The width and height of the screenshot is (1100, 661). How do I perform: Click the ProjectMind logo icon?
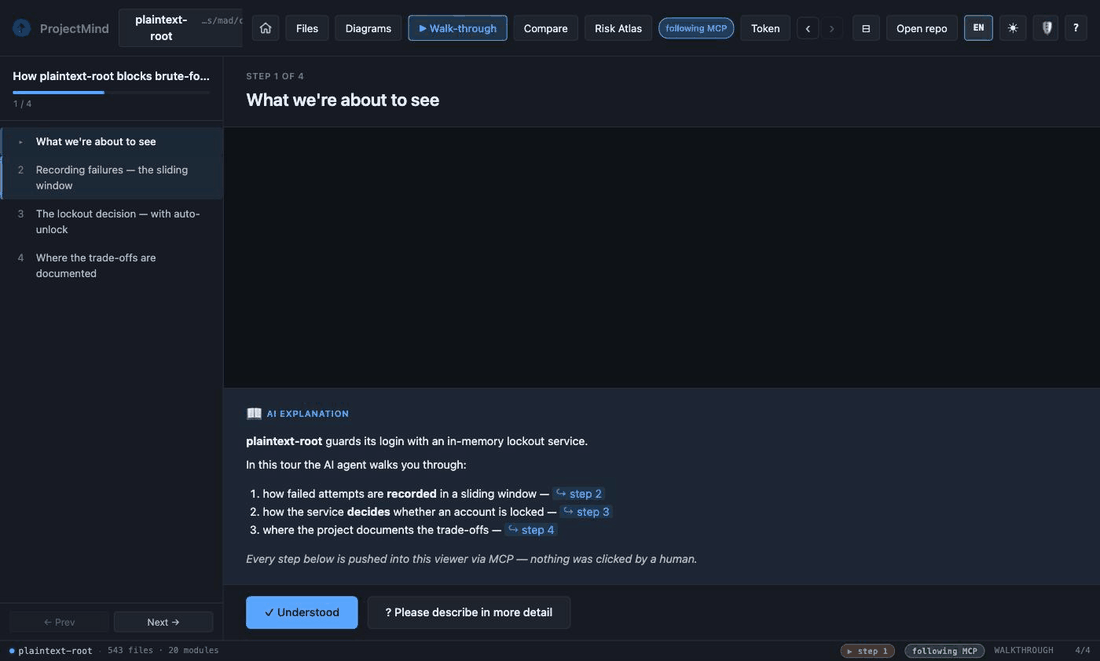click(x=22, y=28)
